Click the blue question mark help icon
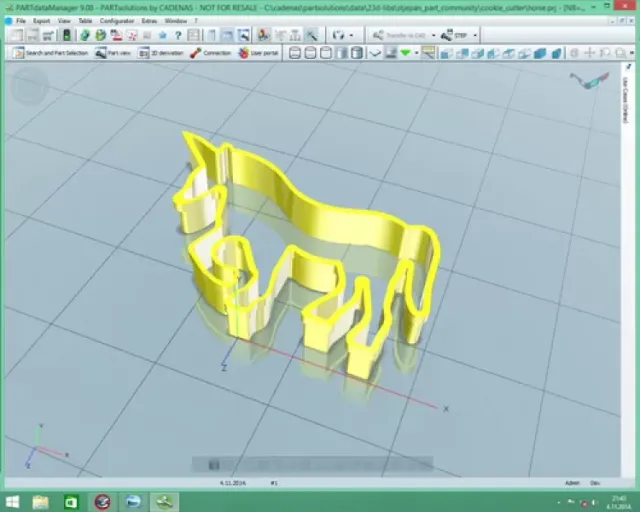 point(178,36)
